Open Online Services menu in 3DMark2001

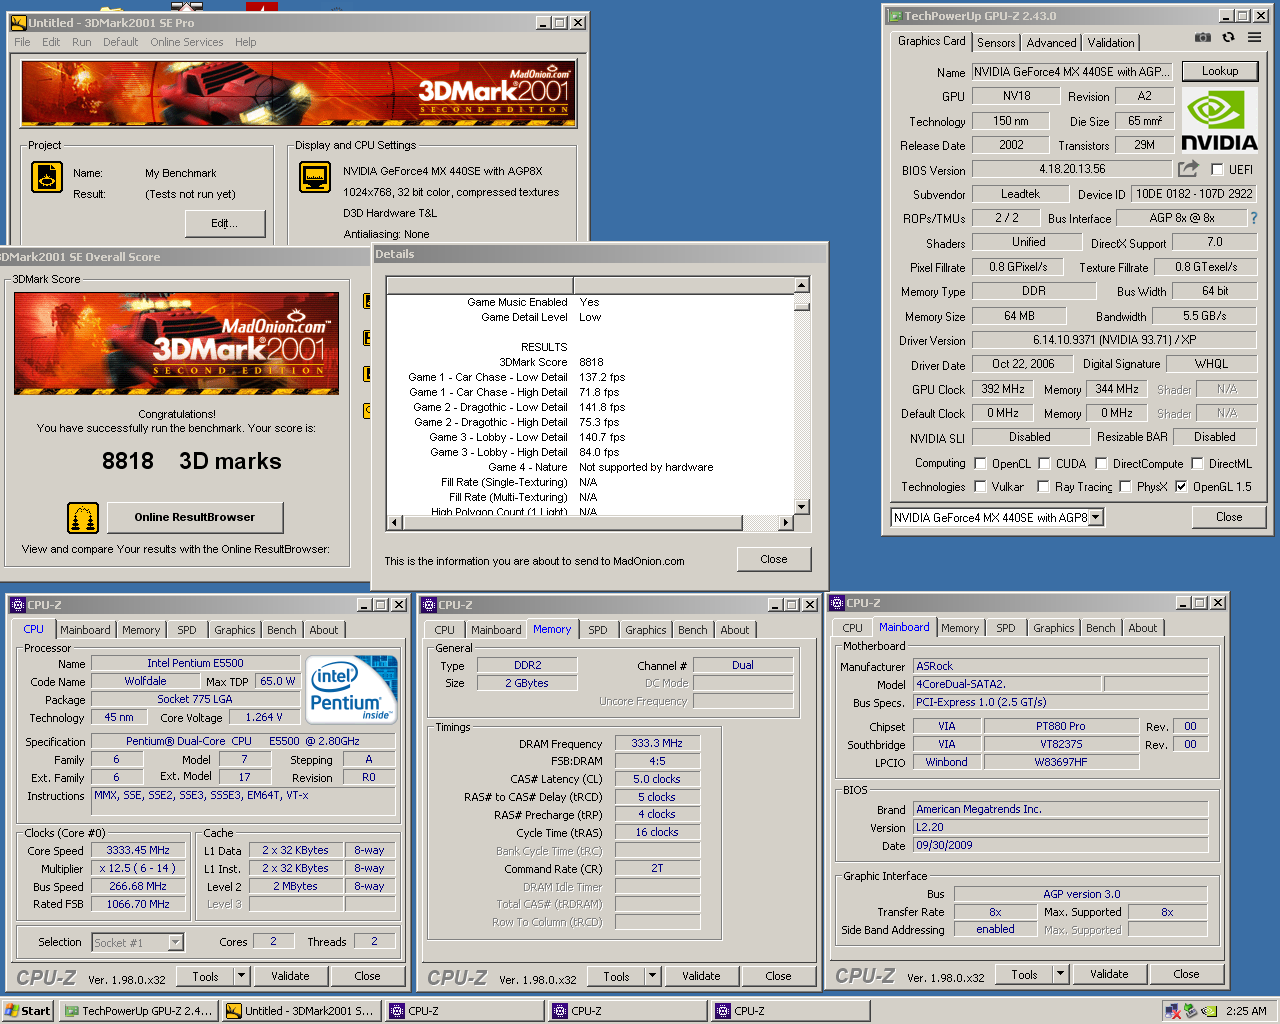coord(187,42)
